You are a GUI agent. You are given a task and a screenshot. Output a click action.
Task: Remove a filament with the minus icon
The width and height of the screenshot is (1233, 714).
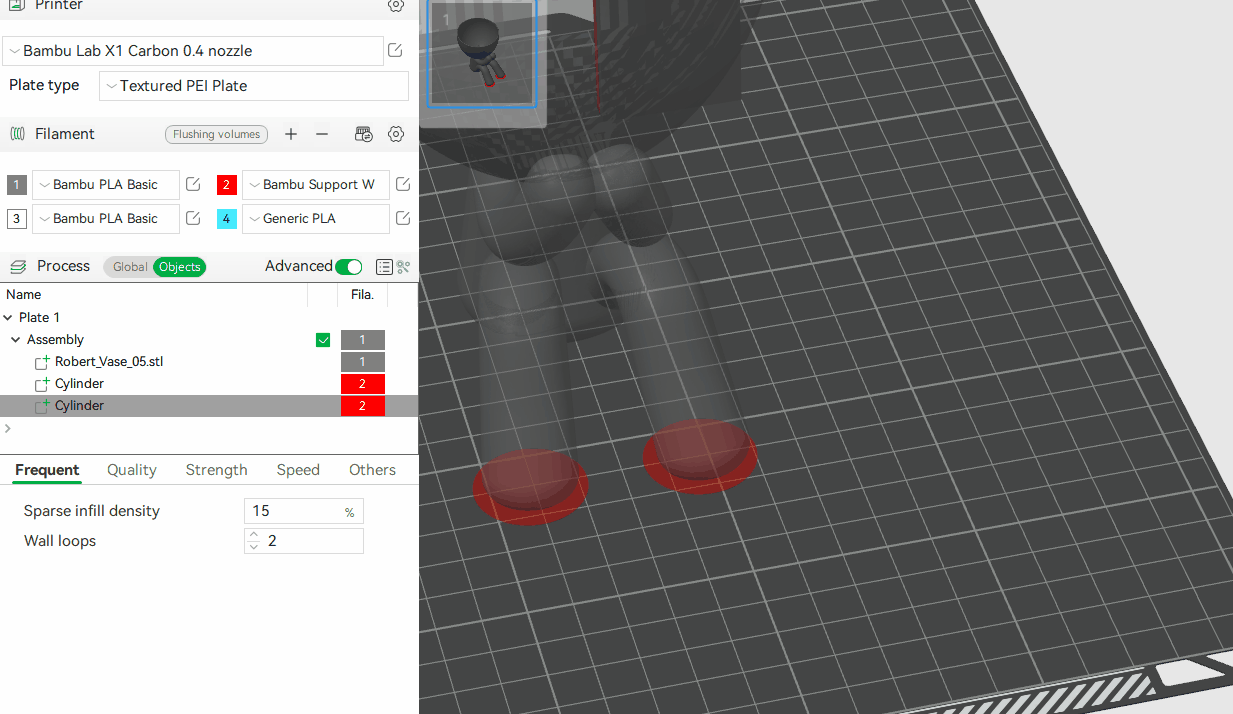click(321, 133)
